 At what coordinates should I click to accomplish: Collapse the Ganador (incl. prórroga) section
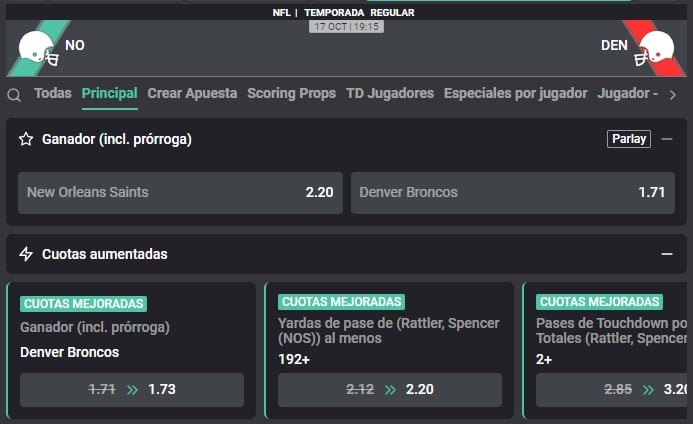[667, 139]
